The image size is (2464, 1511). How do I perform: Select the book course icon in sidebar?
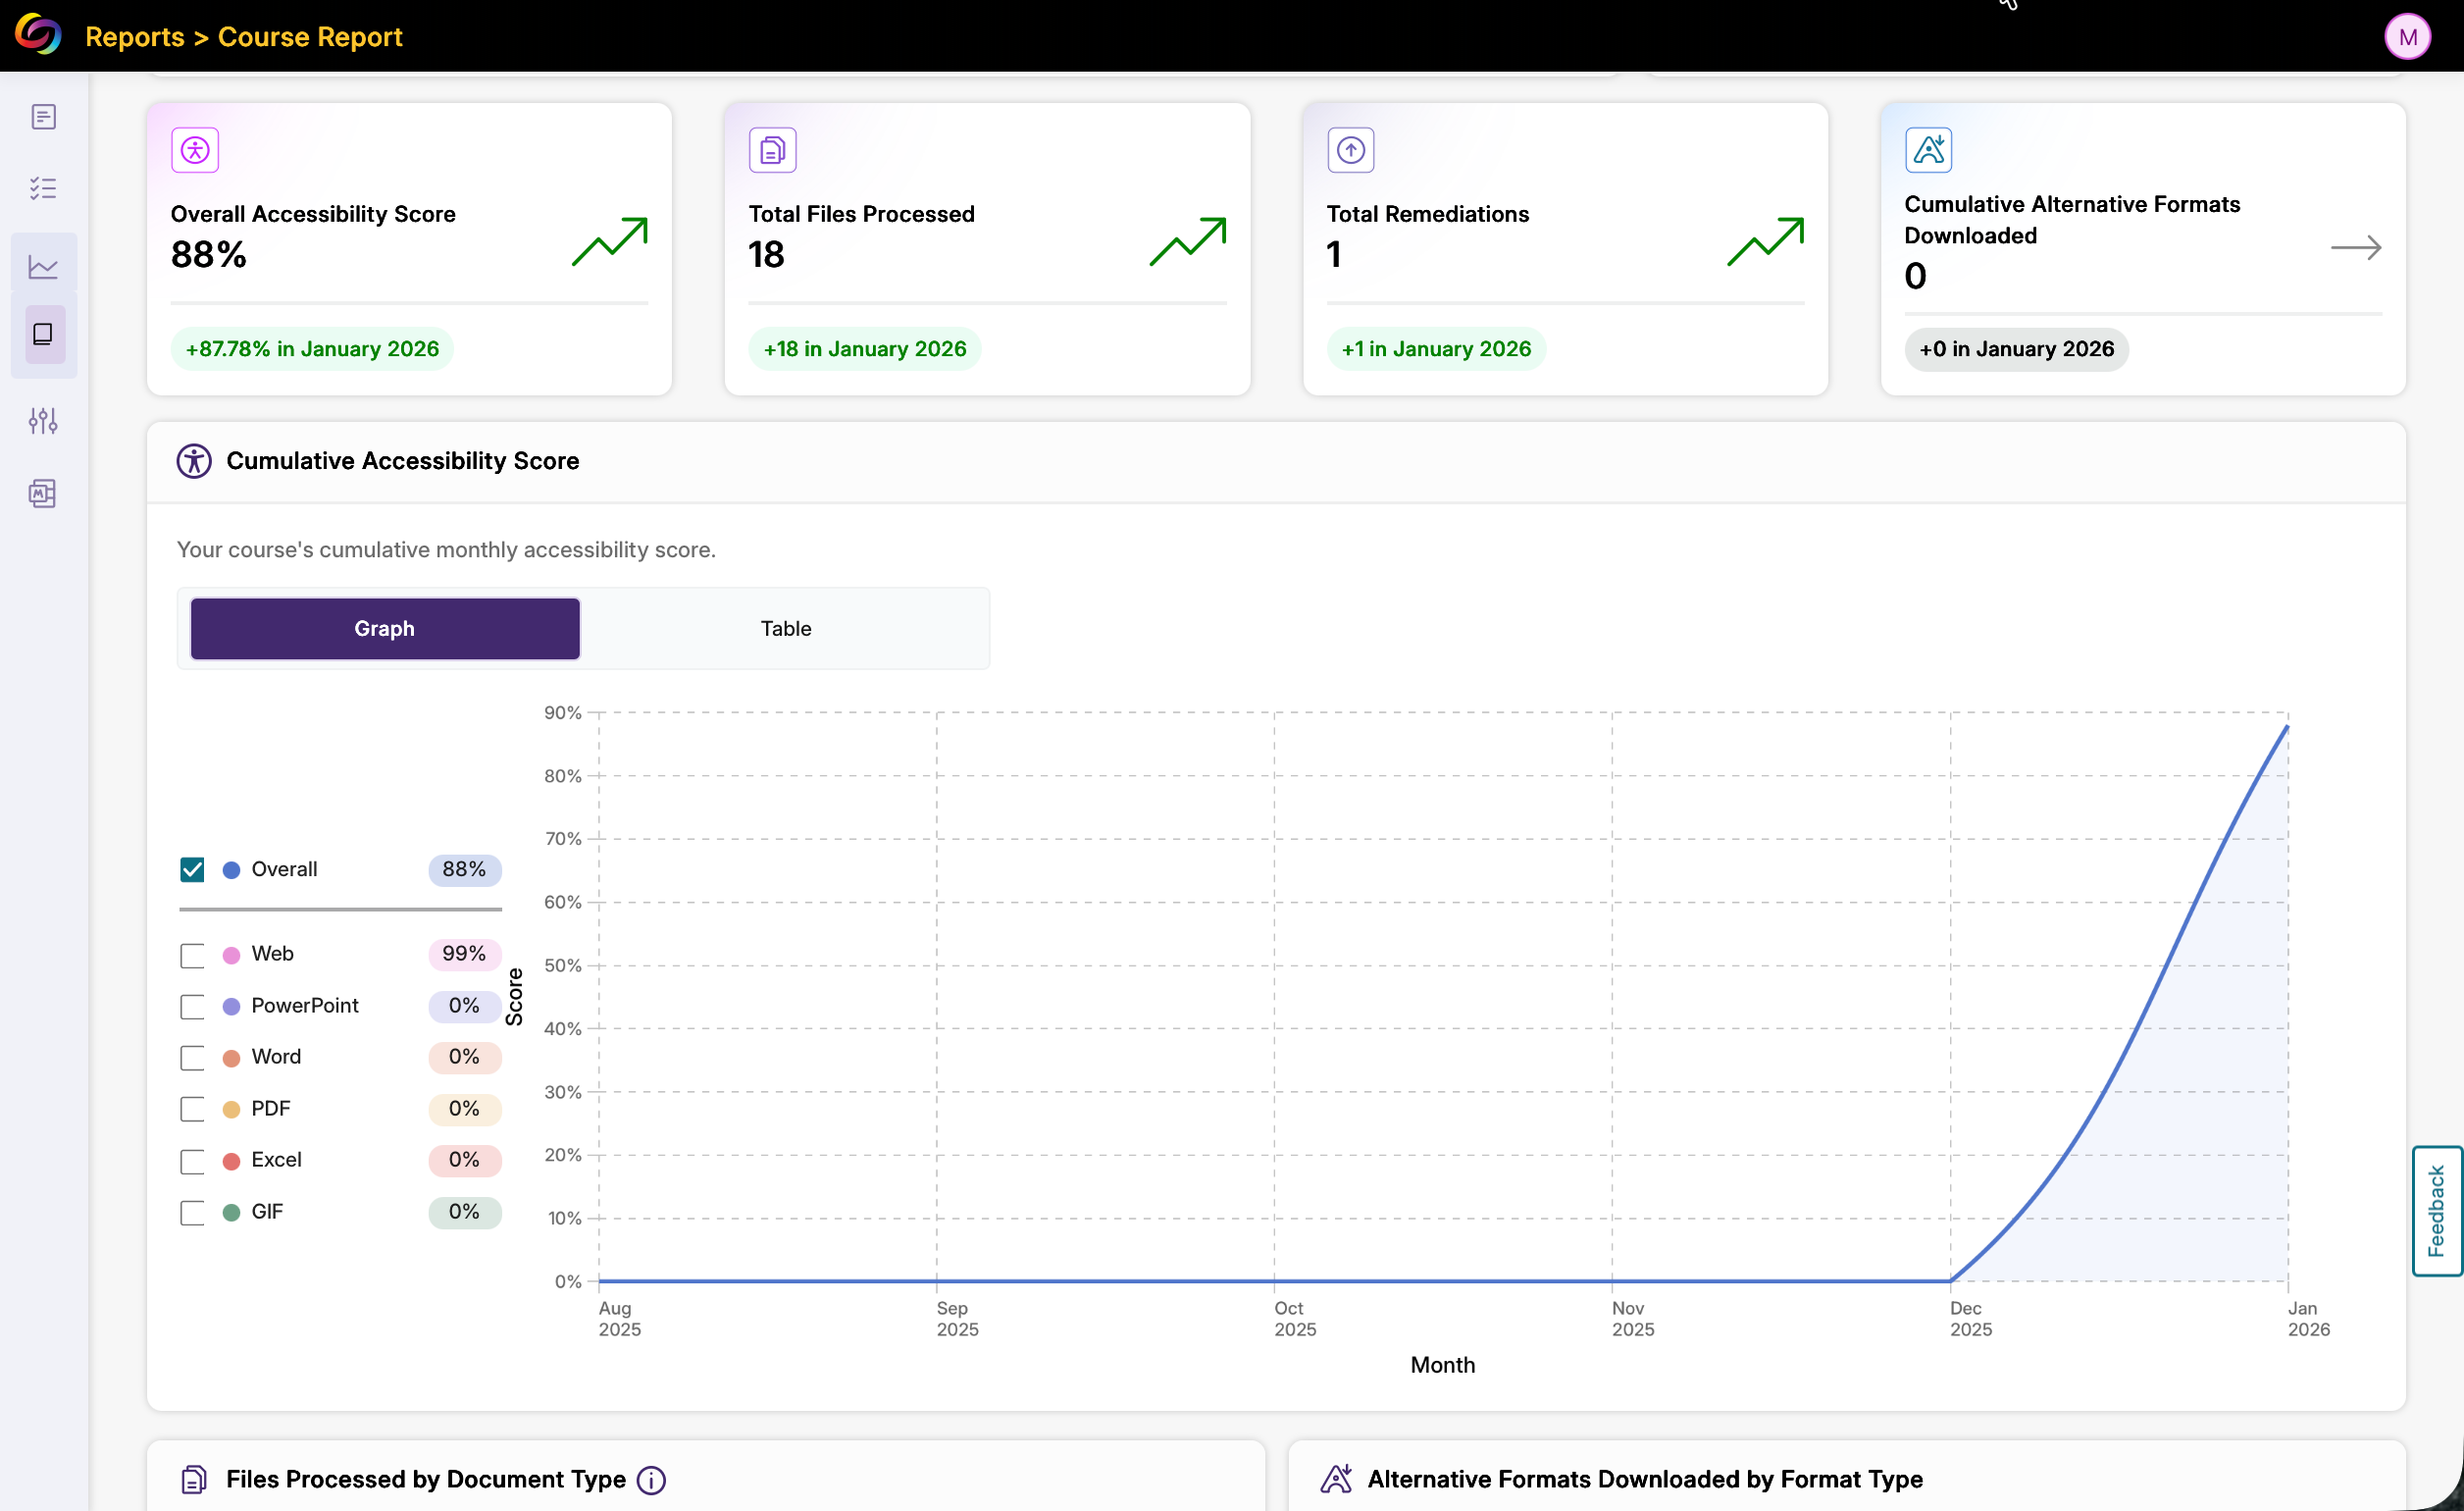[x=44, y=335]
